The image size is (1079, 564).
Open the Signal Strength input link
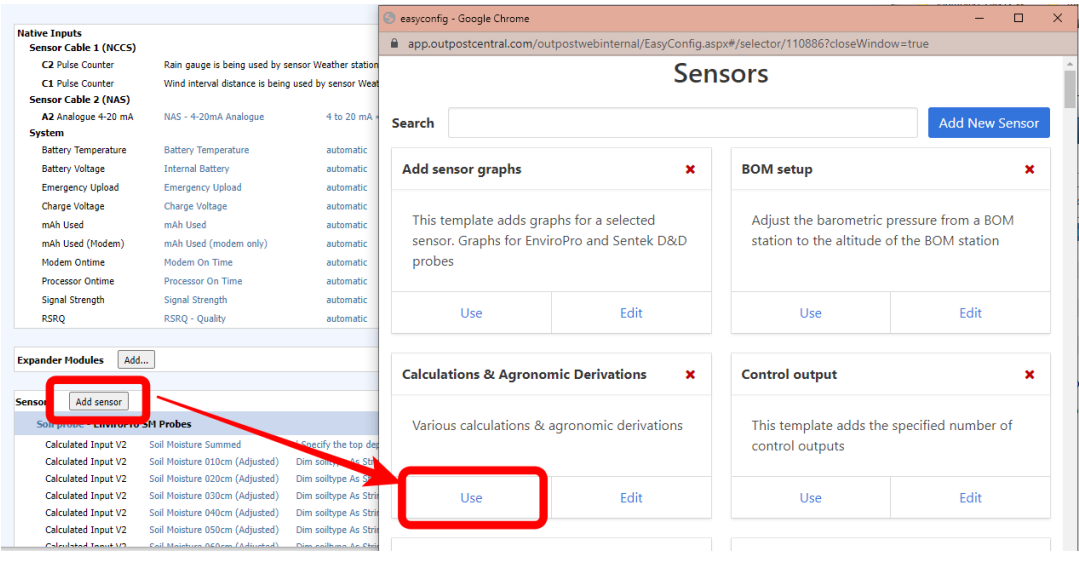(x=195, y=300)
